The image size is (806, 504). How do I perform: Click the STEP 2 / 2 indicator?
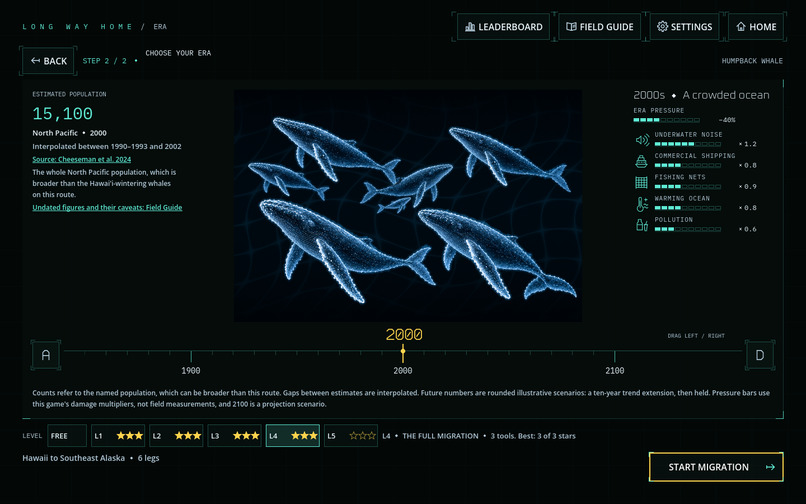coord(104,61)
